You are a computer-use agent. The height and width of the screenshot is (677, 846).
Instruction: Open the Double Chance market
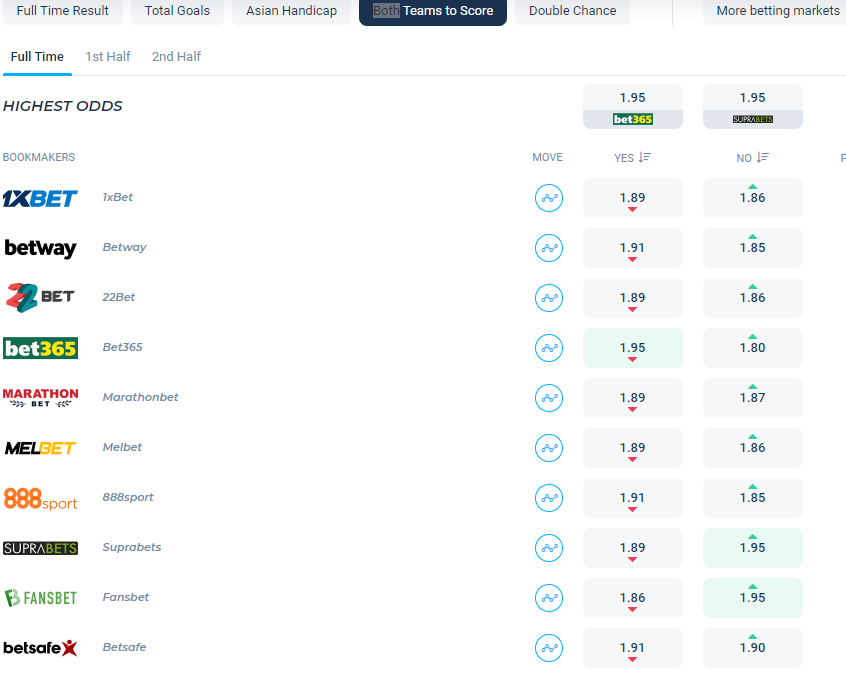[573, 11]
